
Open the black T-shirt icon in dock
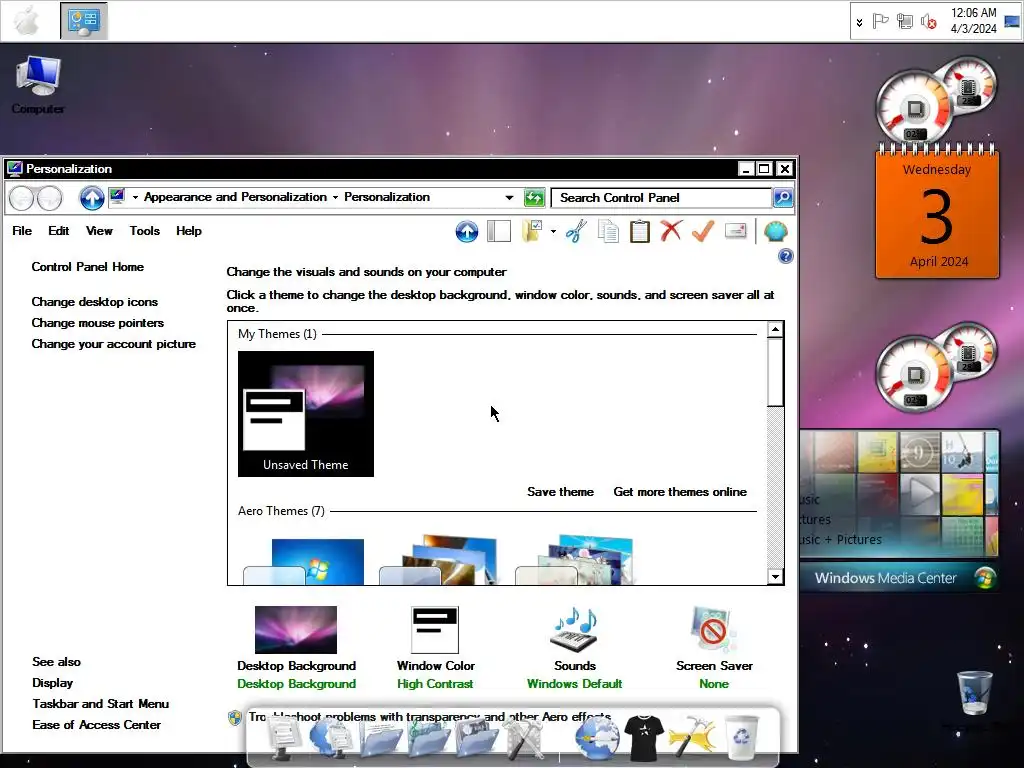tap(644, 738)
